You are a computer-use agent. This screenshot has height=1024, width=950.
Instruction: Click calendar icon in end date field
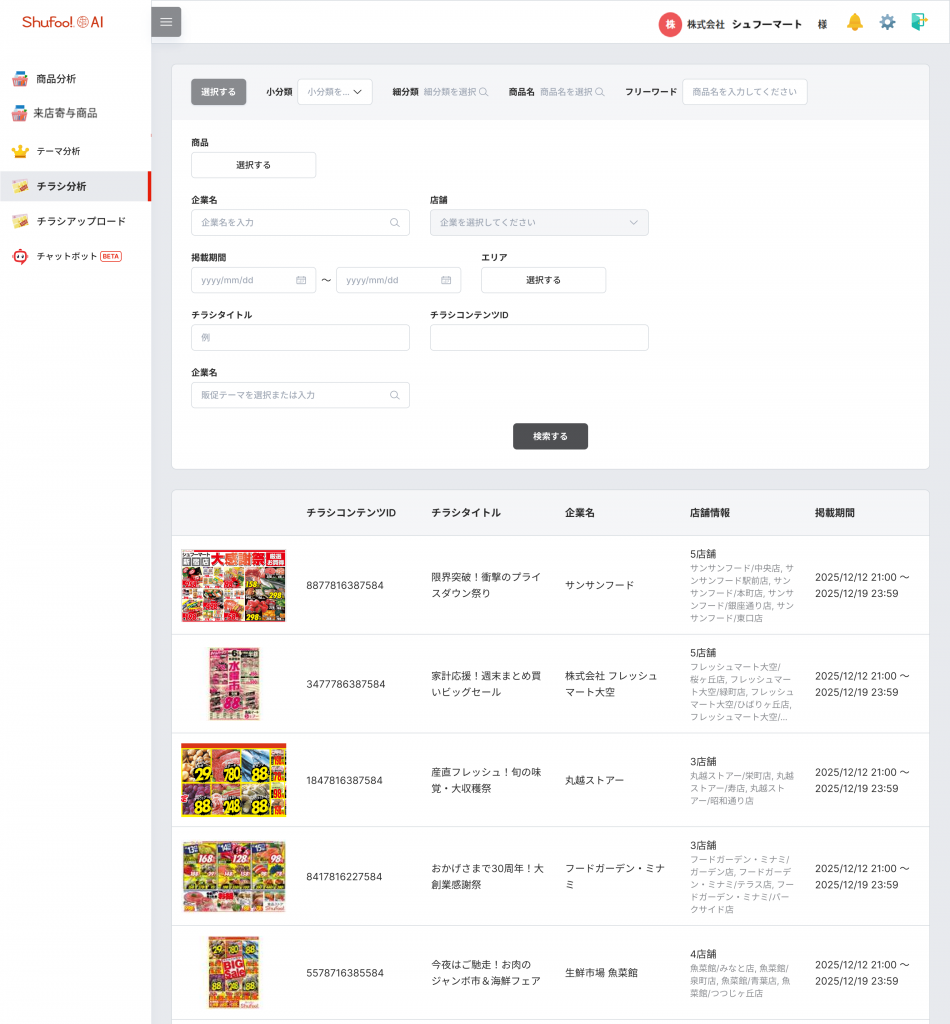pos(446,280)
